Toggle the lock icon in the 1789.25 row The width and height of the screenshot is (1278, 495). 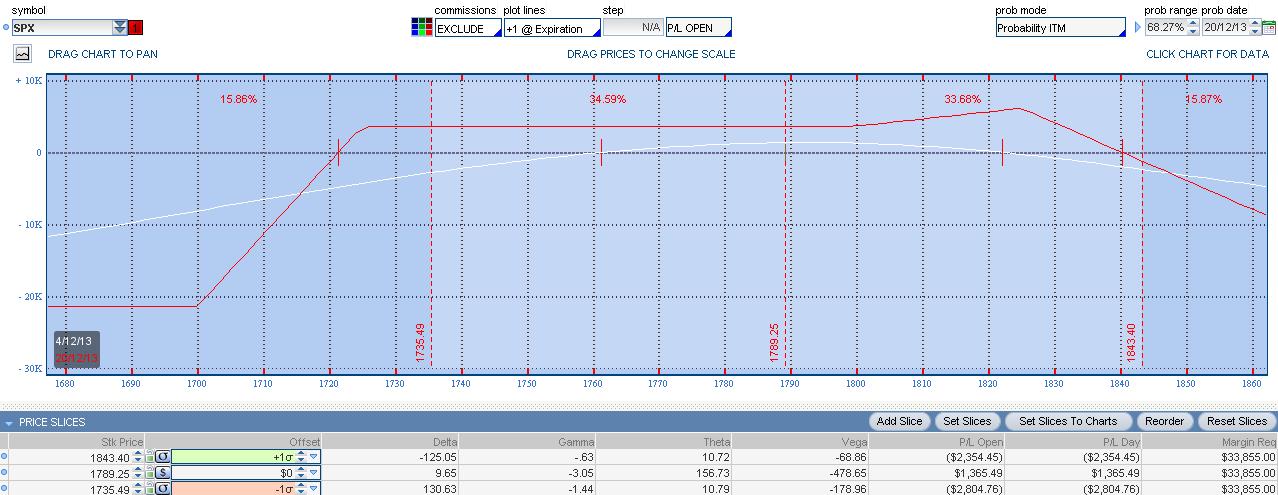pyautogui.click(x=149, y=472)
